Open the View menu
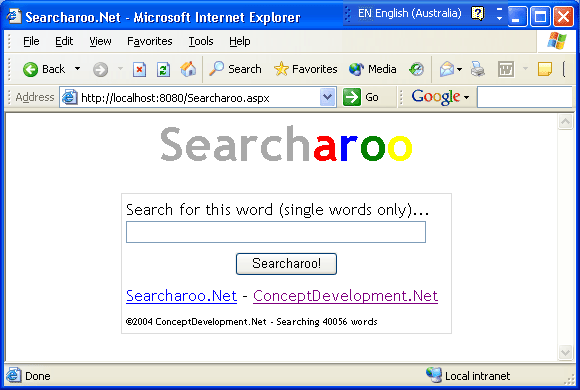The width and height of the screenshot is (580, 390). click(100, 41)
